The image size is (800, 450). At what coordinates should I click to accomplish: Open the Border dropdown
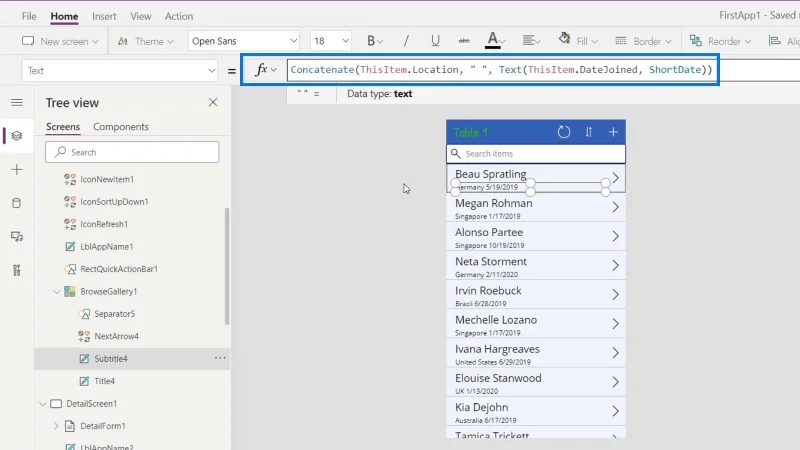click(643, 41)
